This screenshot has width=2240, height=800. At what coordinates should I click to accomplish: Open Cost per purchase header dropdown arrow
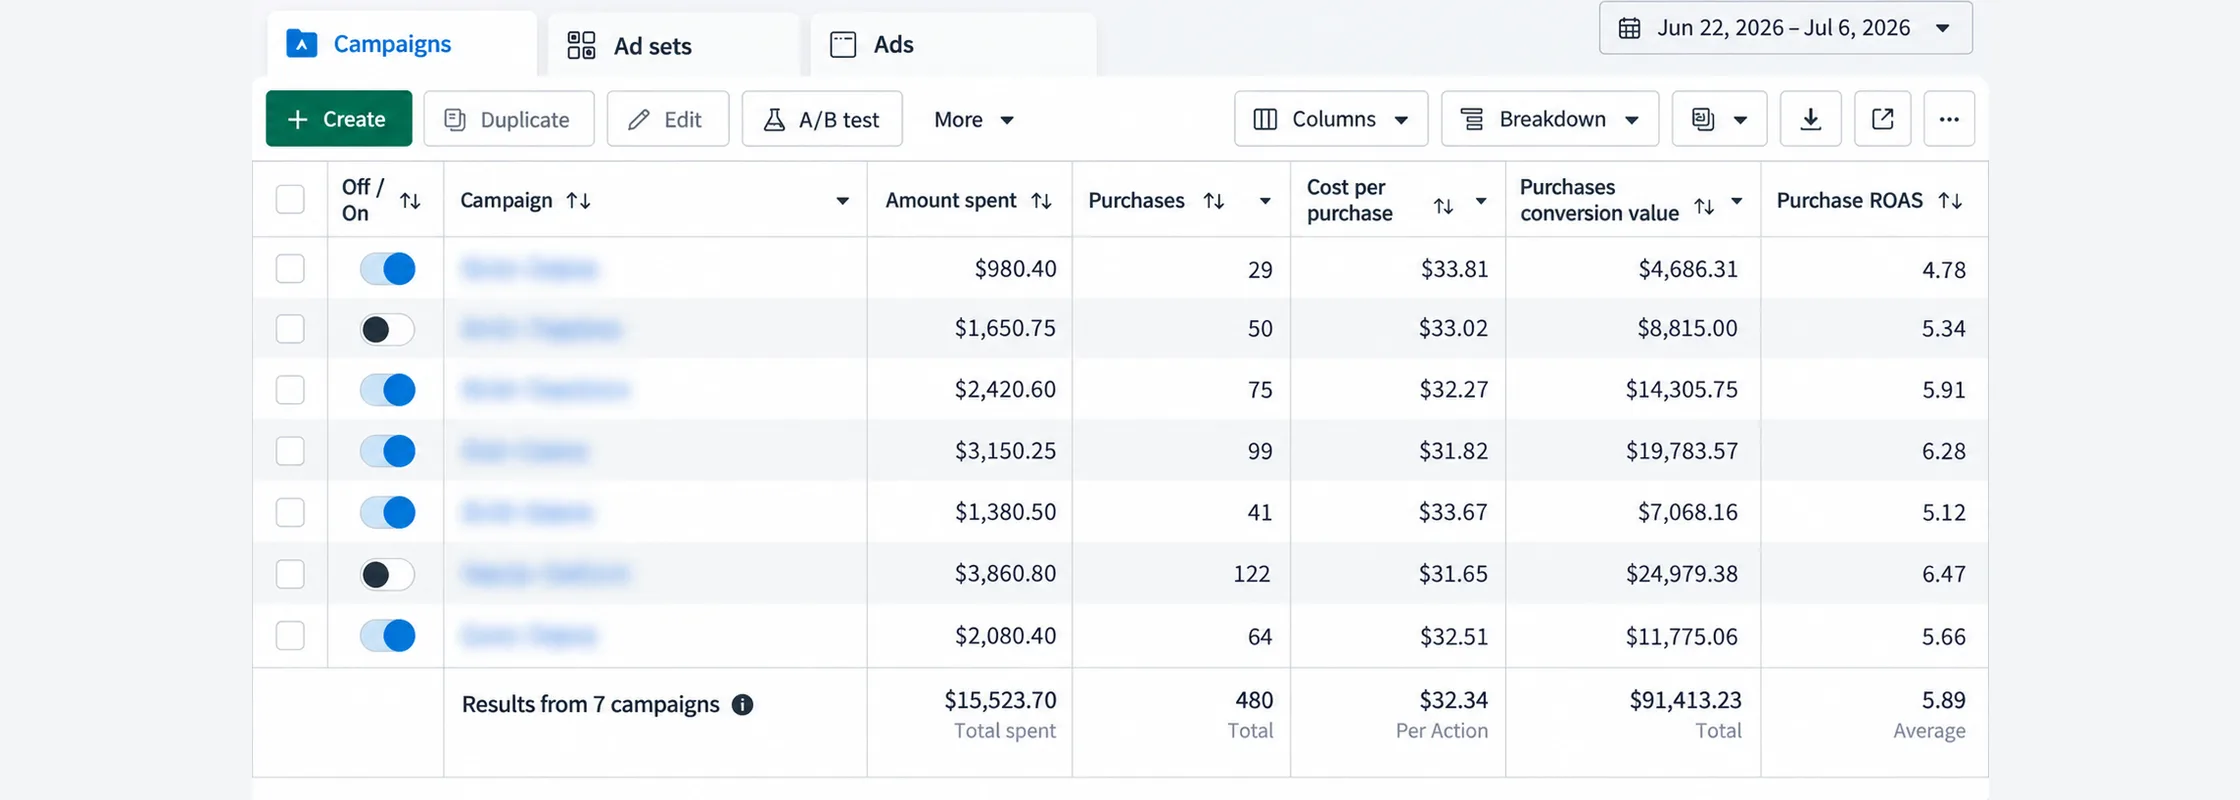(1481, 201)
